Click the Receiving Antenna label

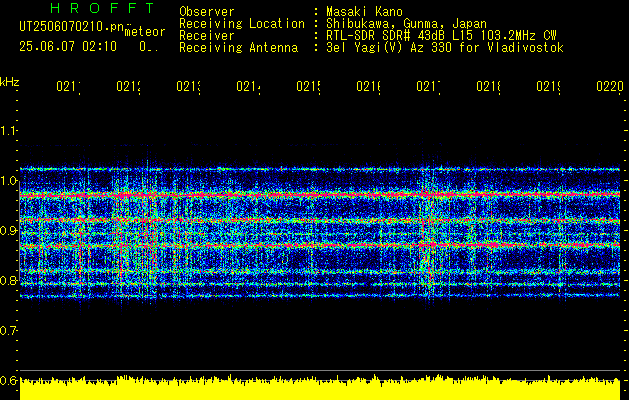tap(239, 48)
